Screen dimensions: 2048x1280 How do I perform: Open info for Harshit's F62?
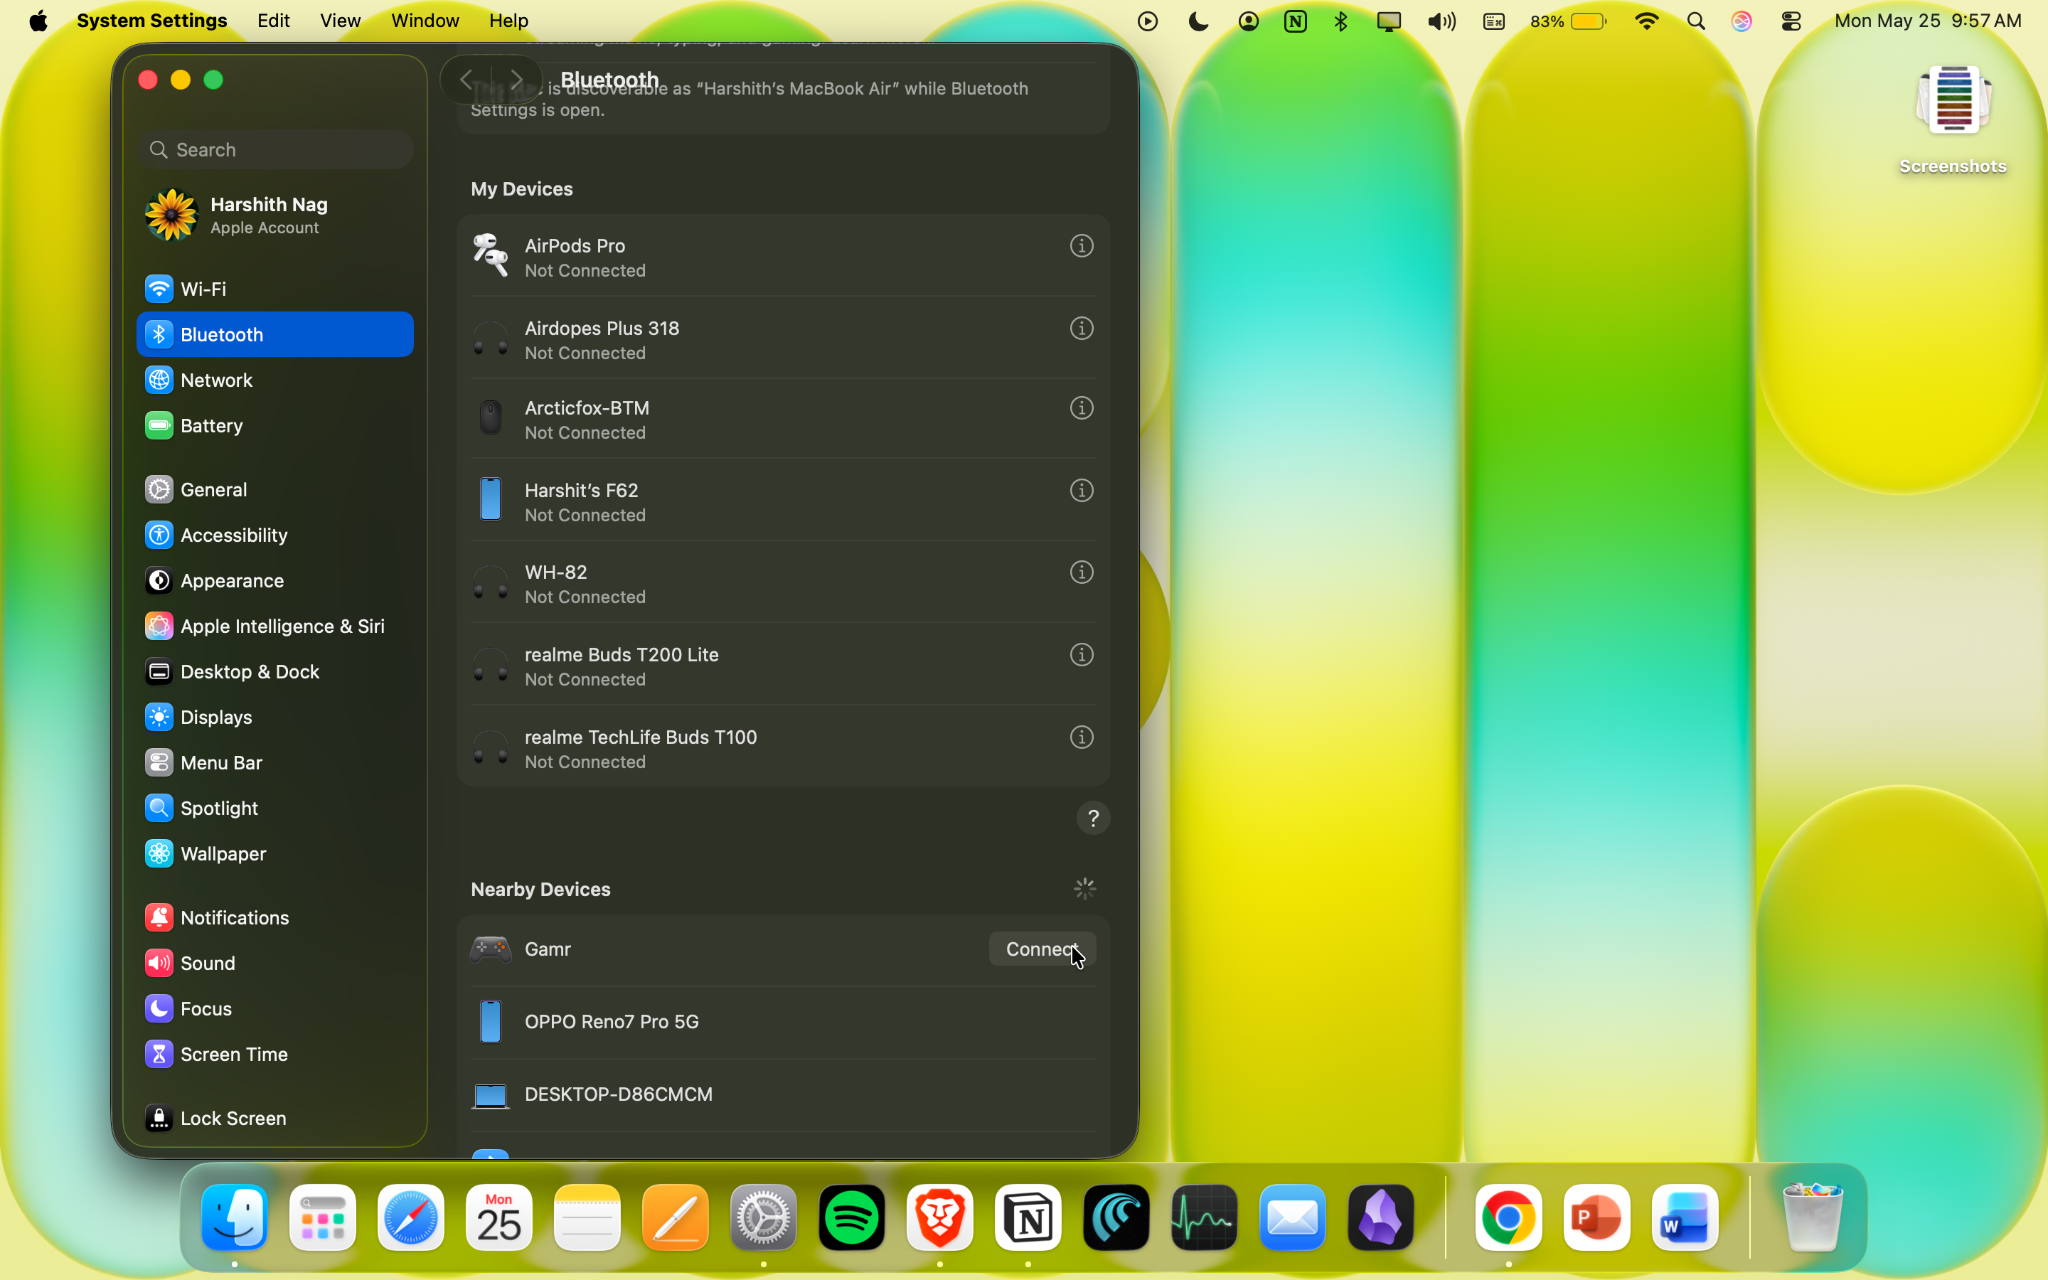(1081, 490)
